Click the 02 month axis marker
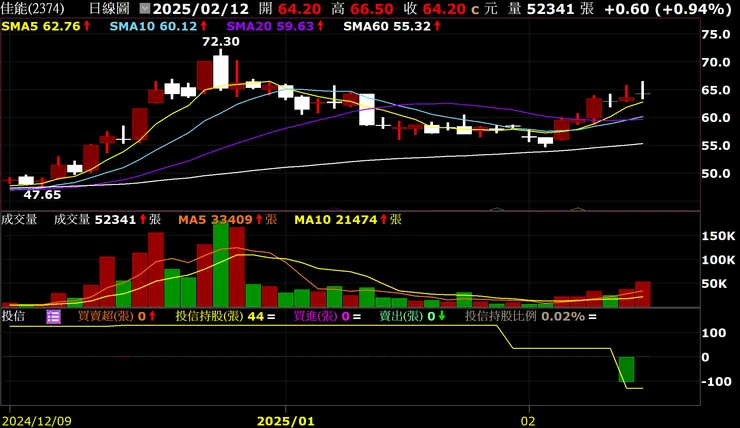The width and height of the screenshot is (740, 428). pyautogui.click(x=528, y=421)
